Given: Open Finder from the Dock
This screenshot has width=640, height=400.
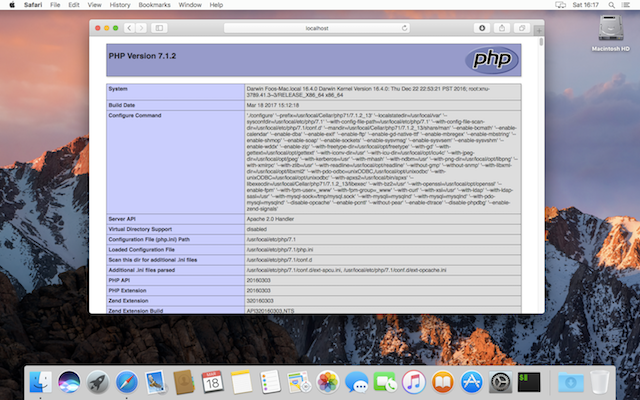Looking at the screenshot, I should tap(40, 382).
